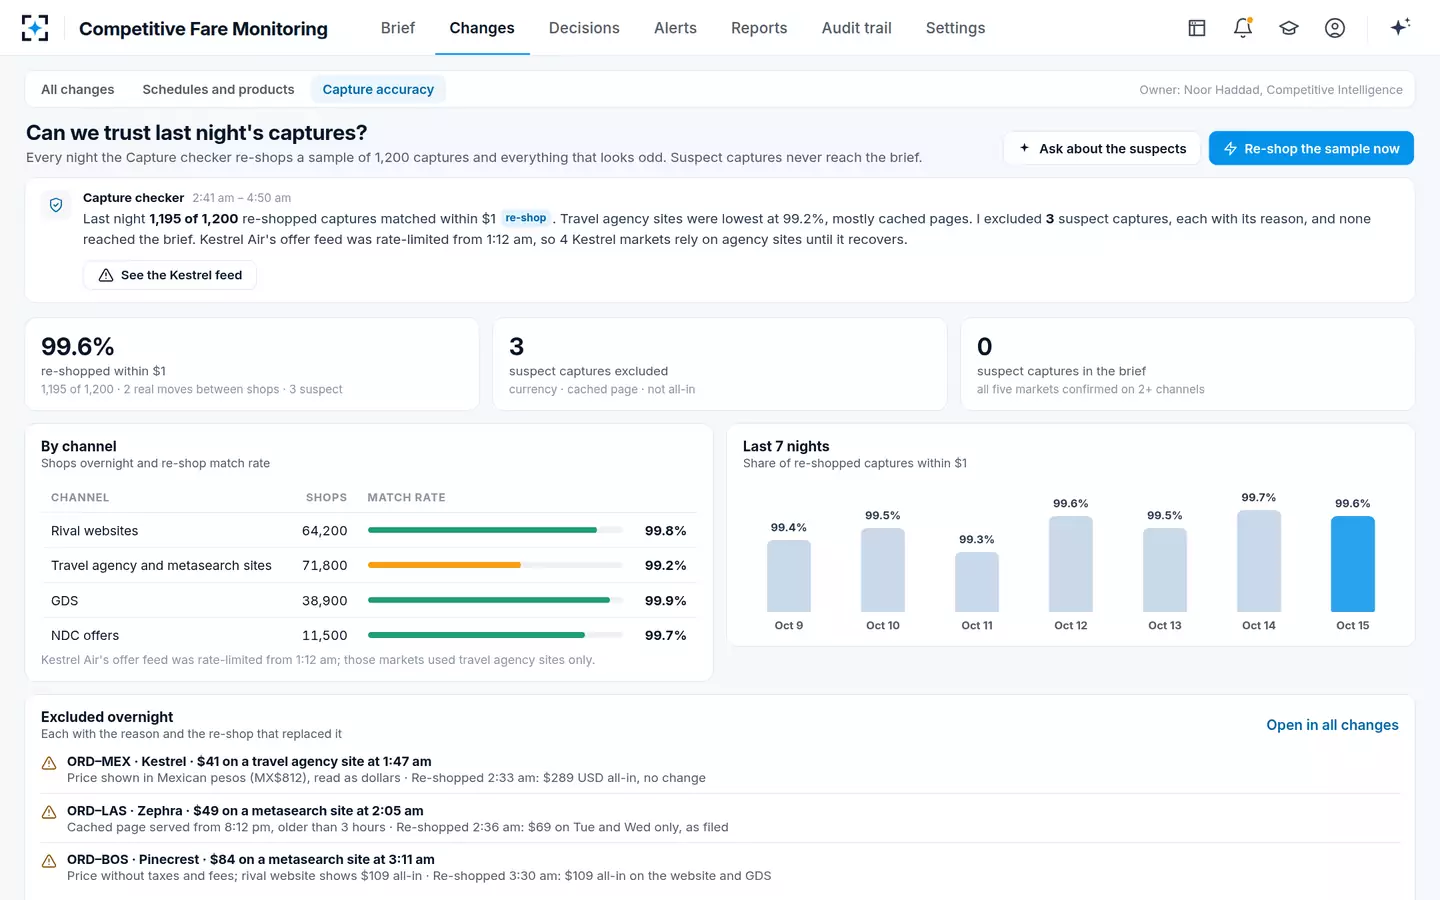Click the SHOPS column header
Viewport: 1440px width, 900px height.
pyautogui.click(x=326, y=497)
